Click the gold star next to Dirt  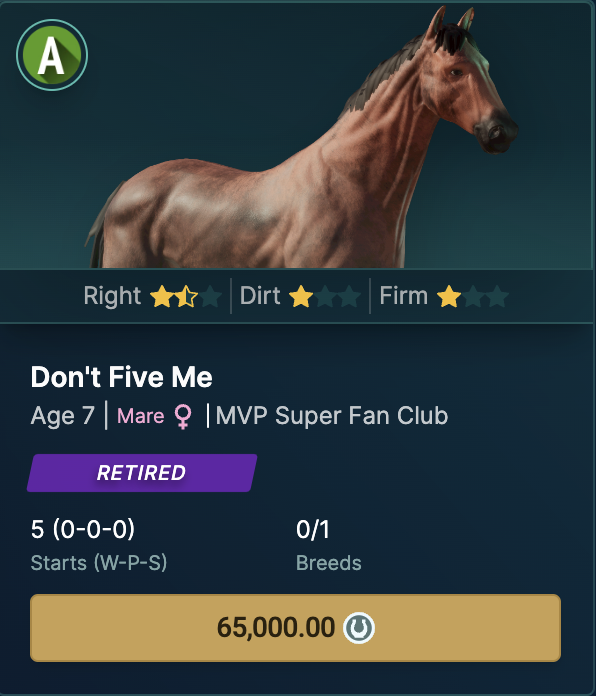pos(301,297)
